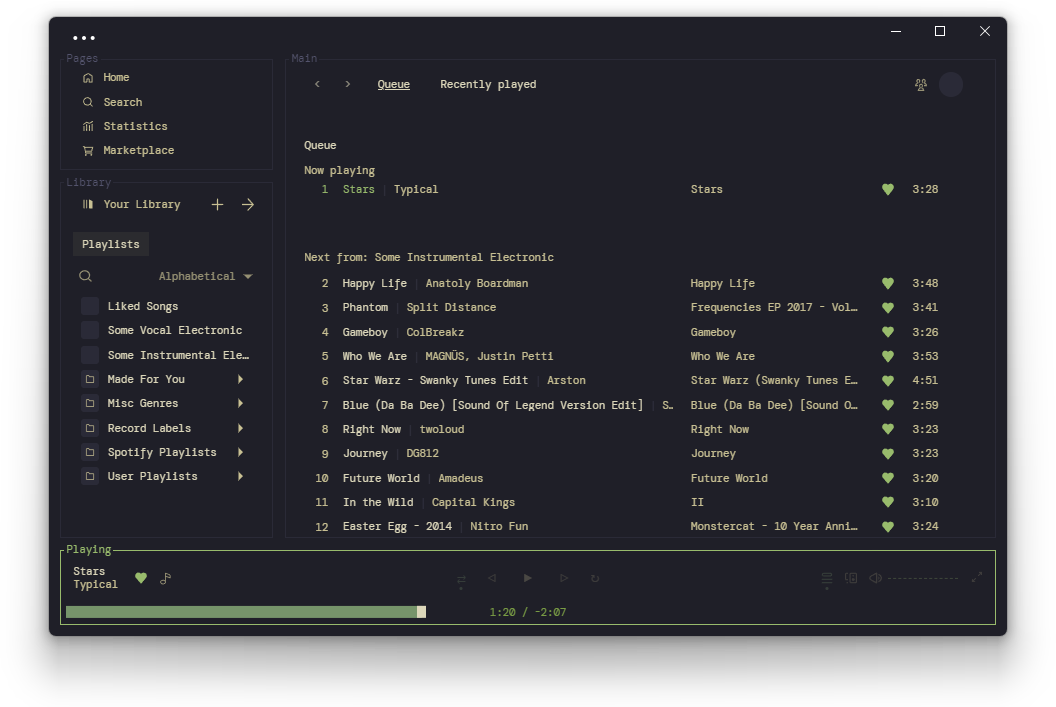Mute with the speaker icon

pos(876,578)
